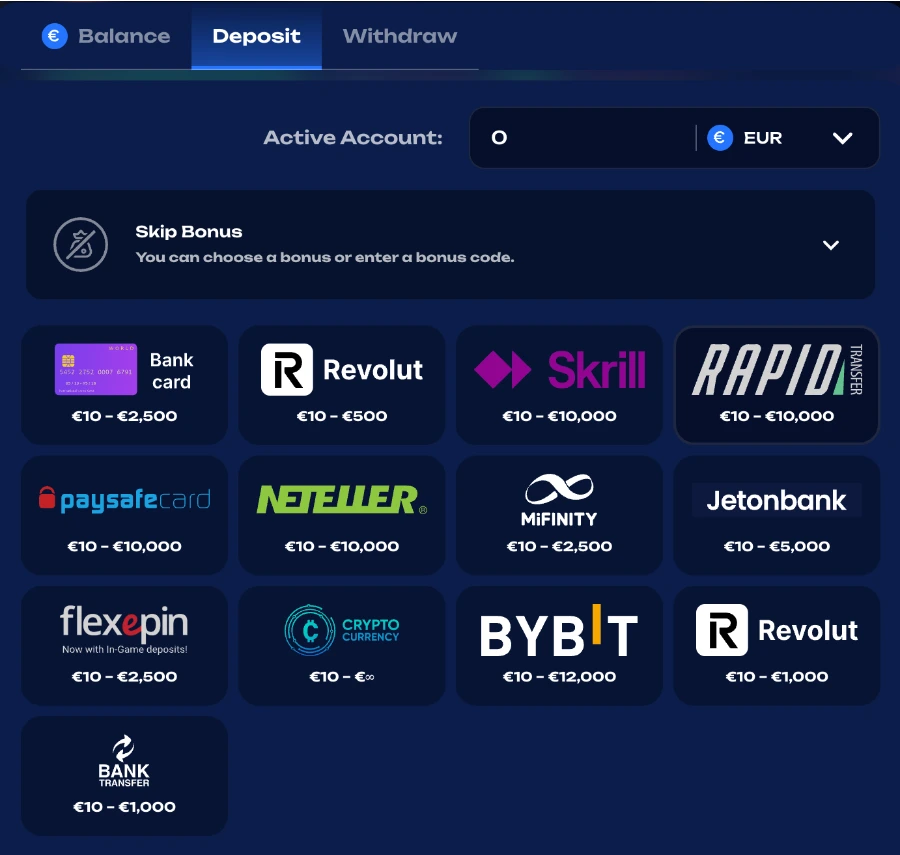Image resolution: width=900 pixels, height=855 pixels.
Task: Choose the Bybit payment method
Action: (x=559, y=645)
